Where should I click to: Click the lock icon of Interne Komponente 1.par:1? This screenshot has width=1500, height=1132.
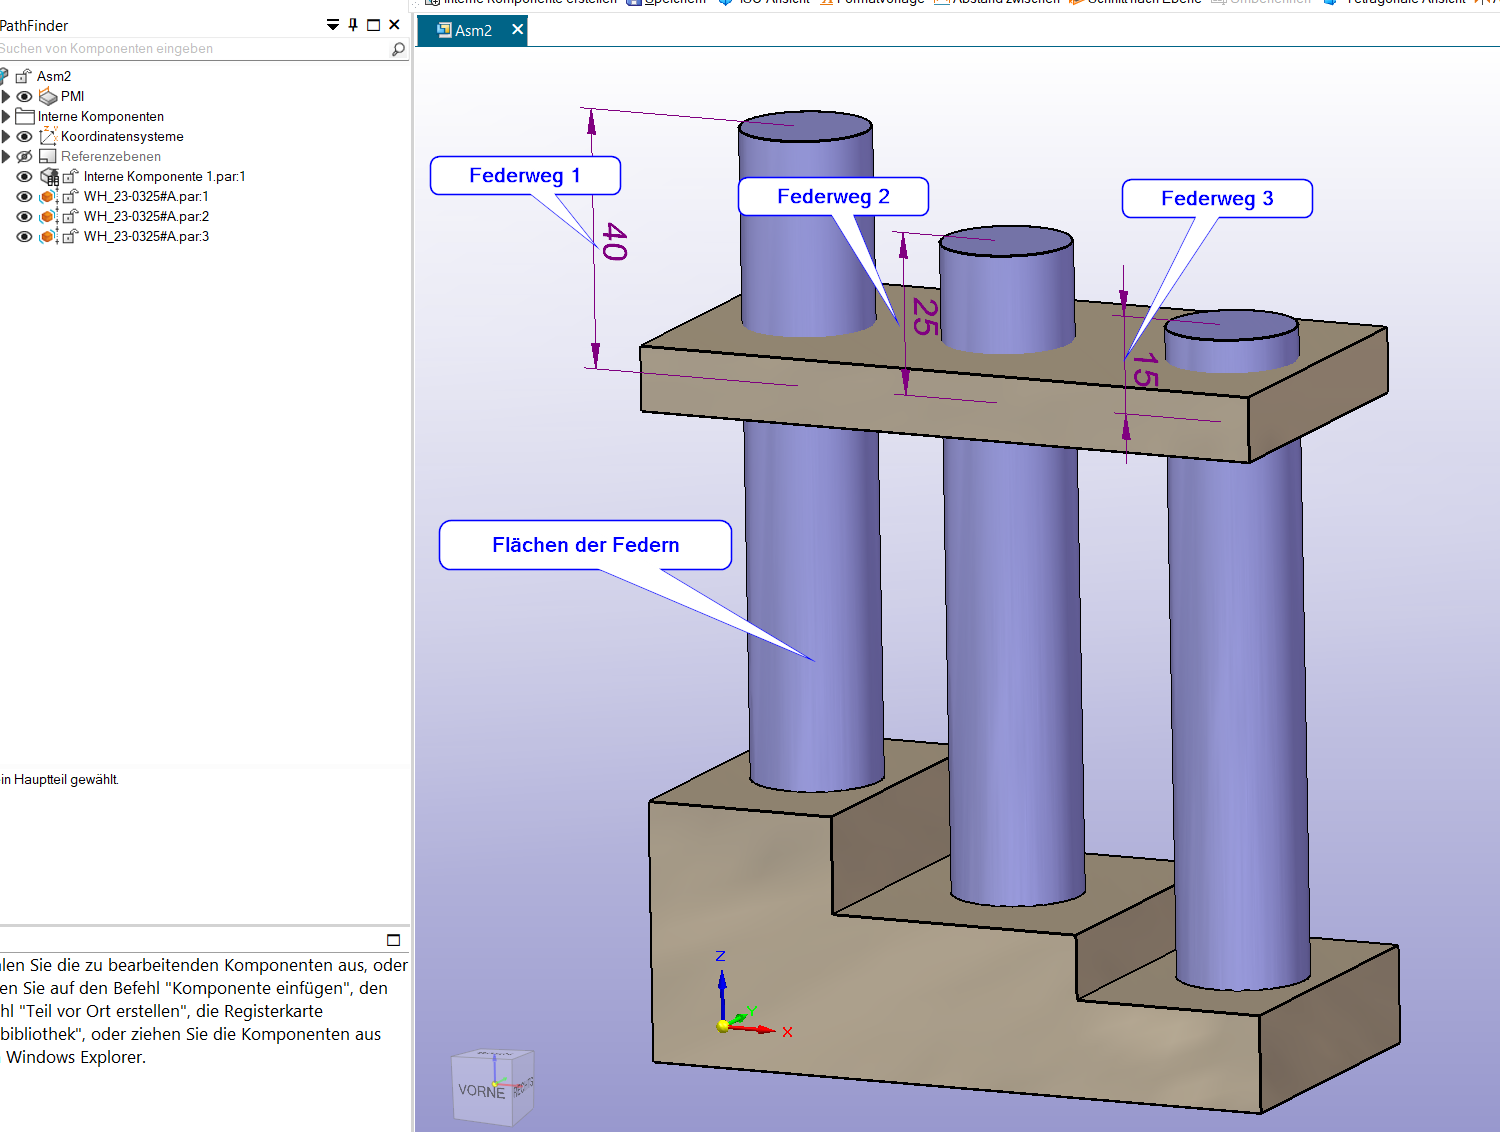tap(70, 176)
